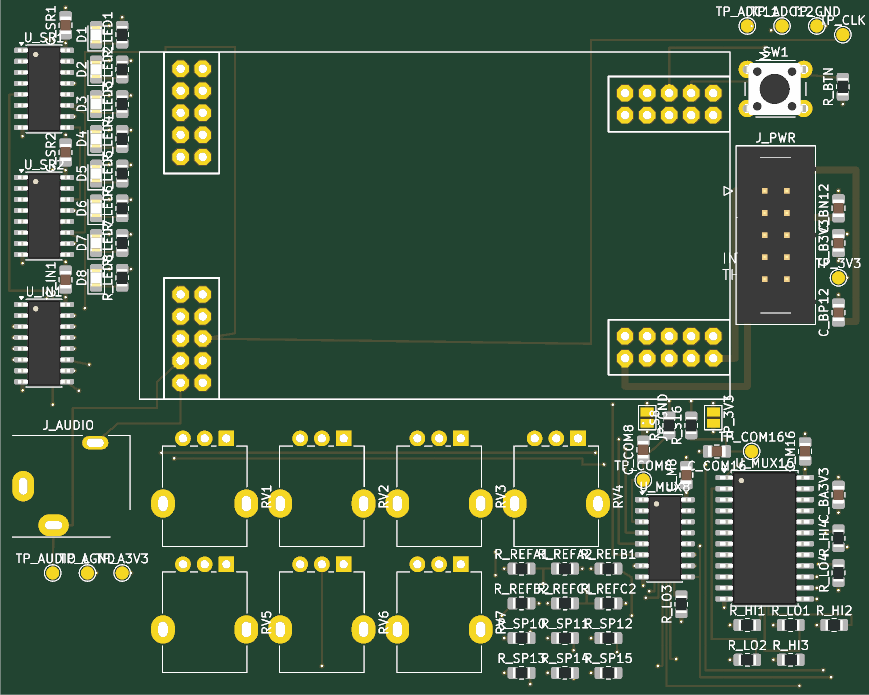Click resistor R_LO3 below U_MUX8
This screenshot has height=695, width=869.
[681, 604]
